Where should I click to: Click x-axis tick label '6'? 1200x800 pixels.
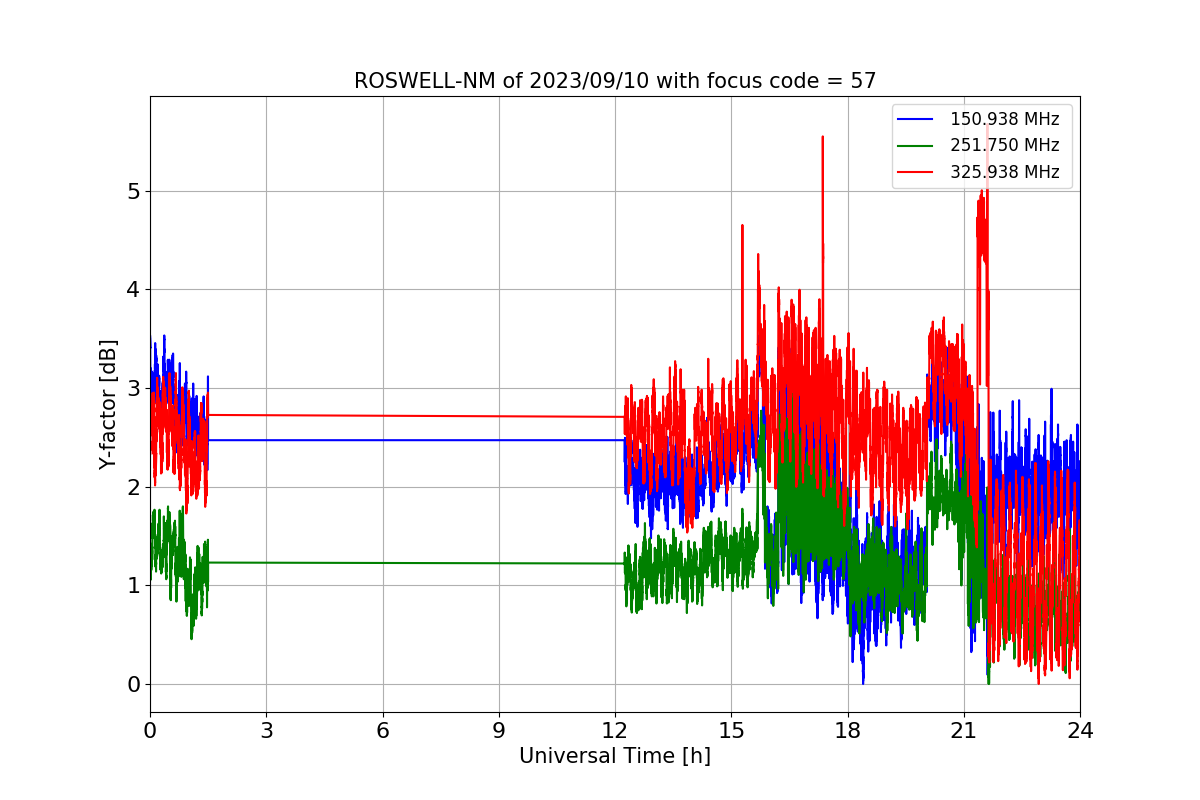pyautogui.click(x=383, y=731)
